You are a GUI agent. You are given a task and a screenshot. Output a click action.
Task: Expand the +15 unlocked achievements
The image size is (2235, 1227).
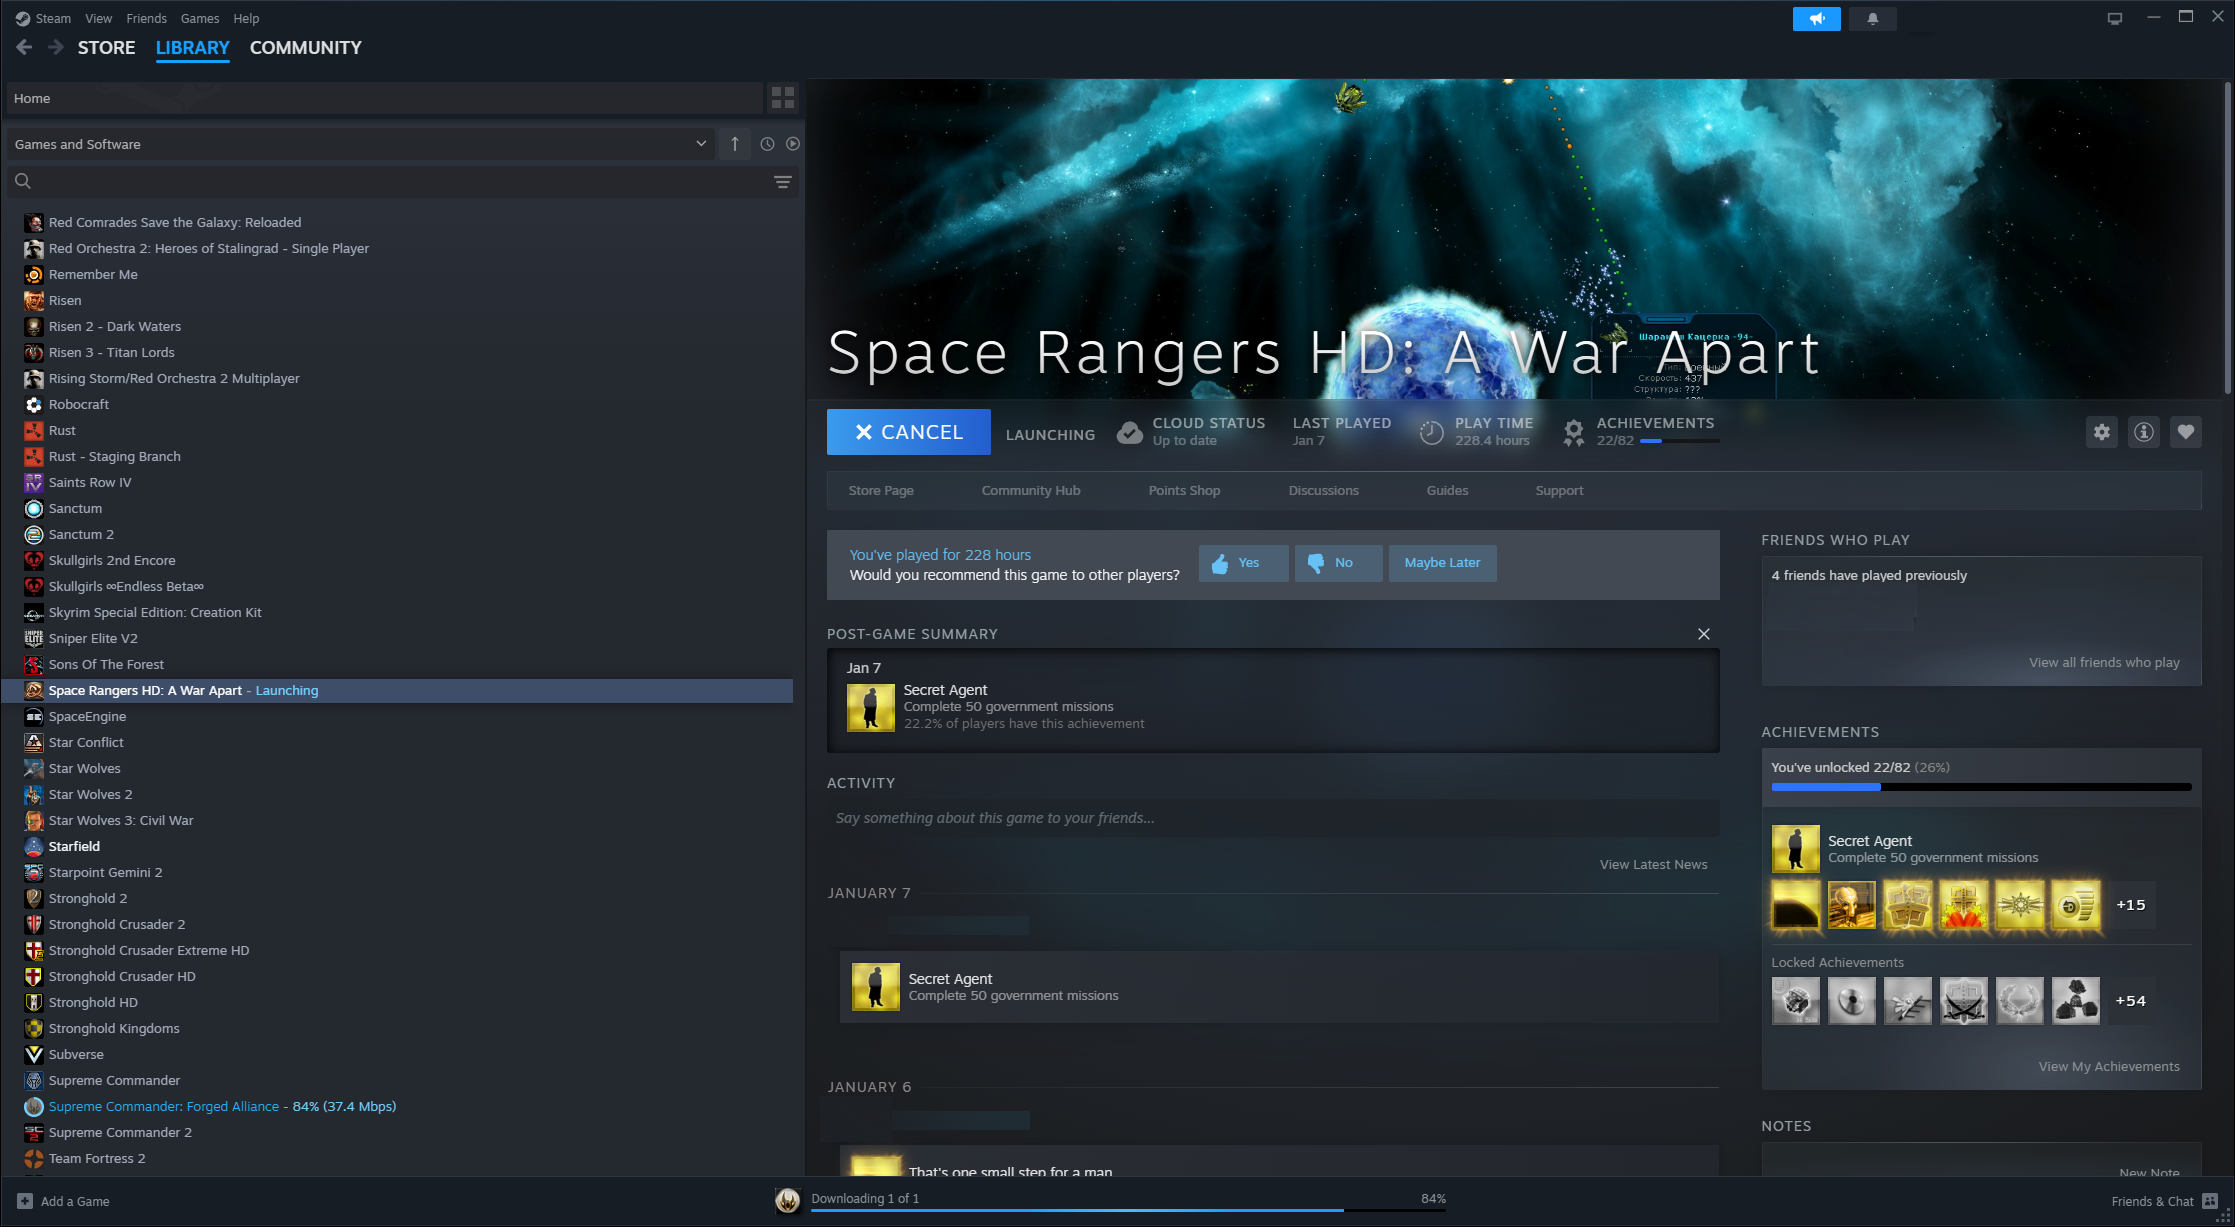pyautogui.click(x=2130, y=905)
